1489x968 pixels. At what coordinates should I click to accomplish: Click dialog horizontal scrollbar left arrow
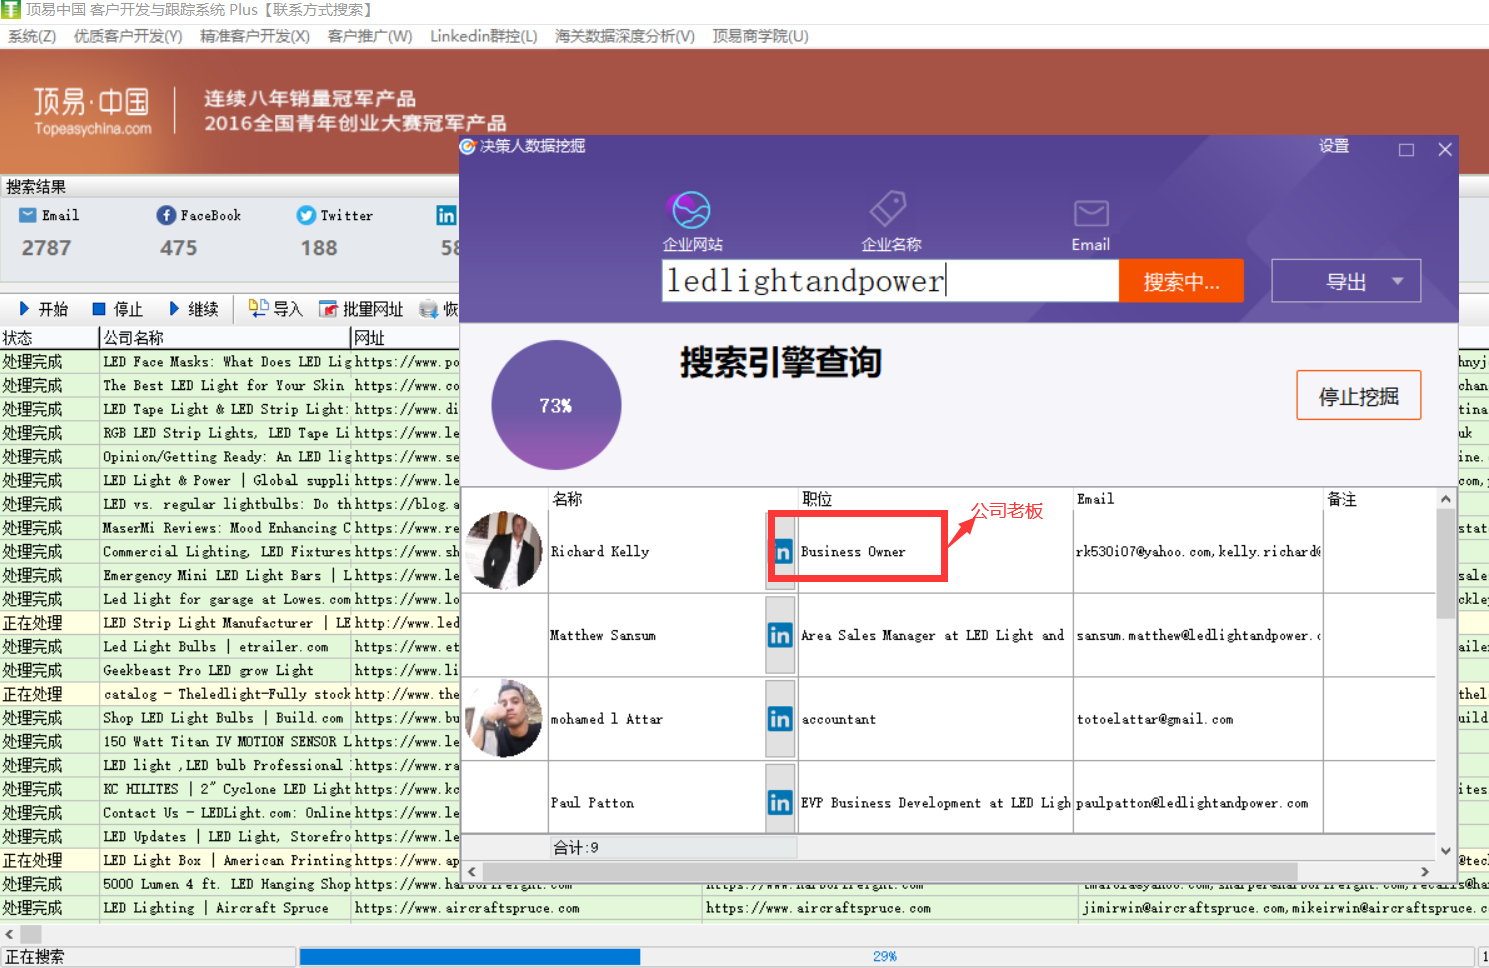coord(472,872)
